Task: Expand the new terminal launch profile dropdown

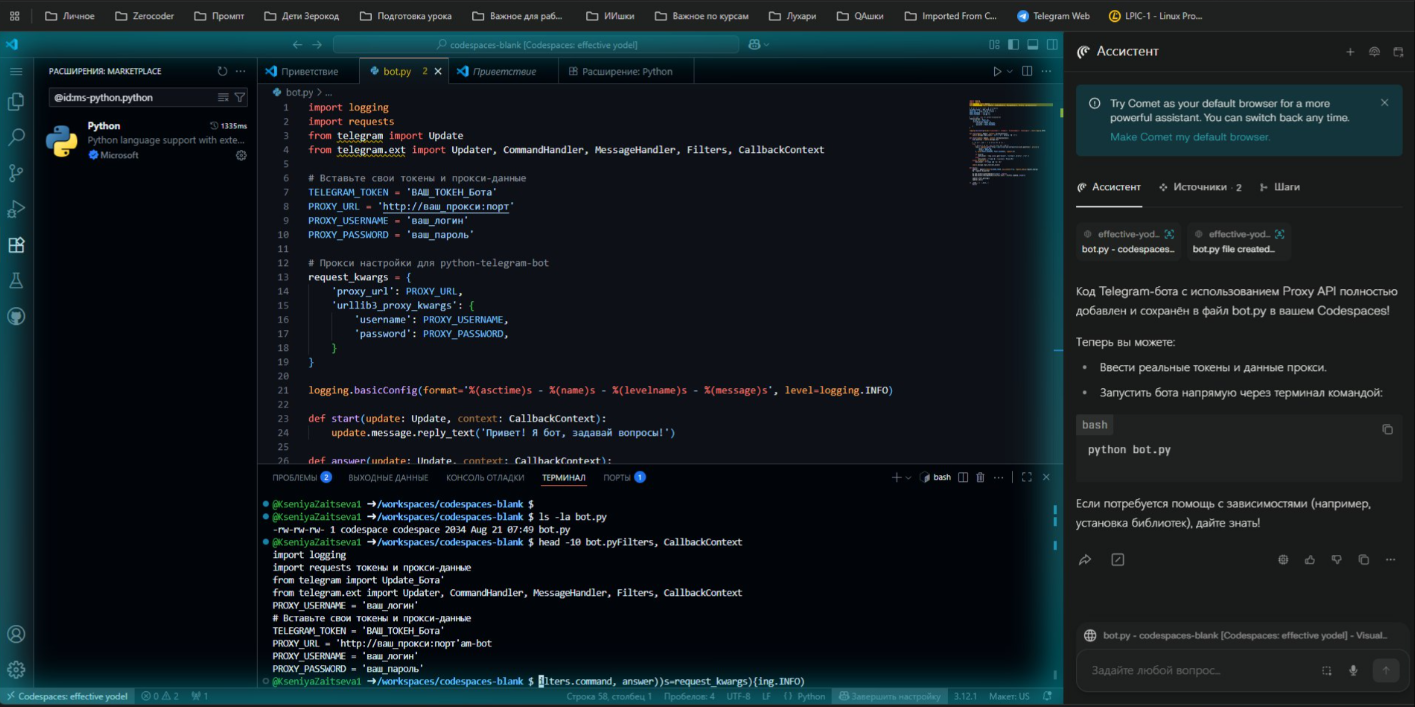Action: pyautogui.click(x=908, y=478)
